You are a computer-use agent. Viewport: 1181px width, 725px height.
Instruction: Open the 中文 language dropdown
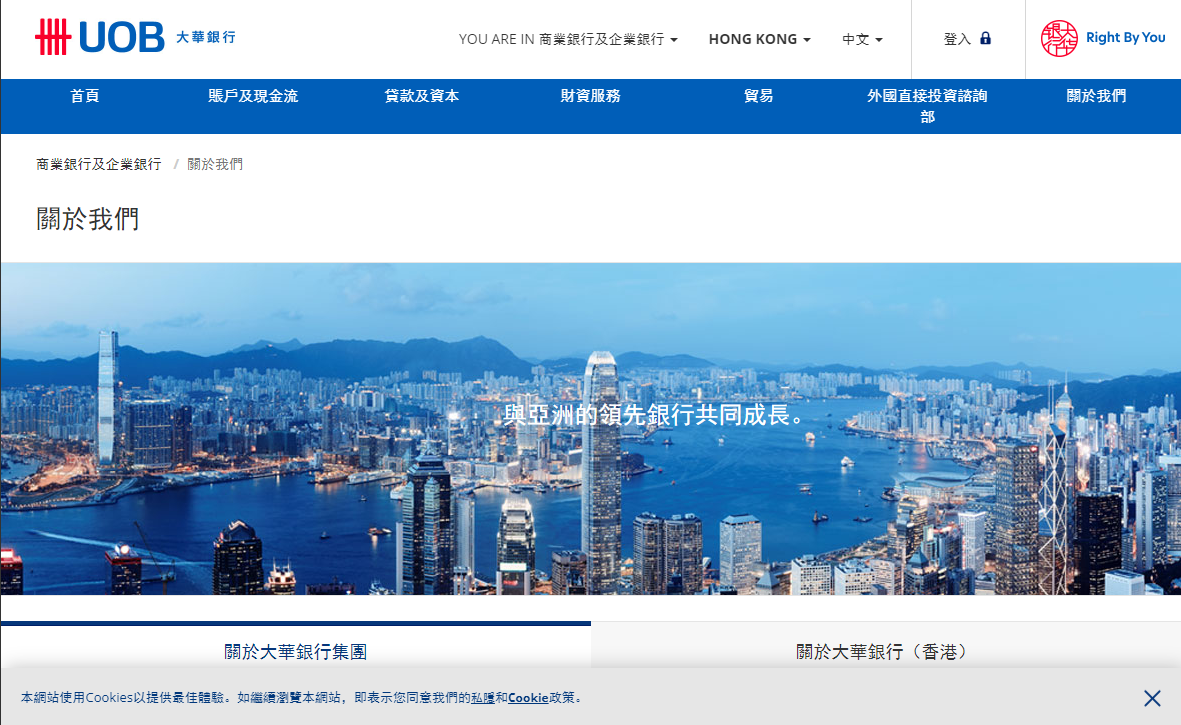[x=862, y=39]
